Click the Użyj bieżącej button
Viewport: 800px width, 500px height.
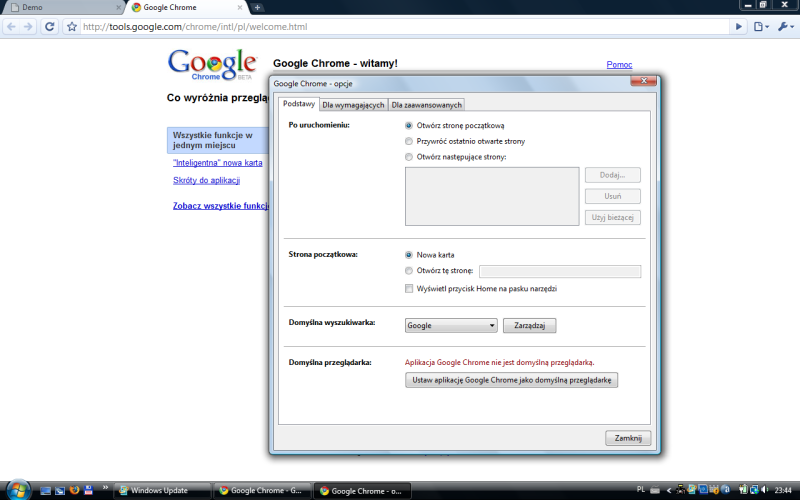coord(612,217)
